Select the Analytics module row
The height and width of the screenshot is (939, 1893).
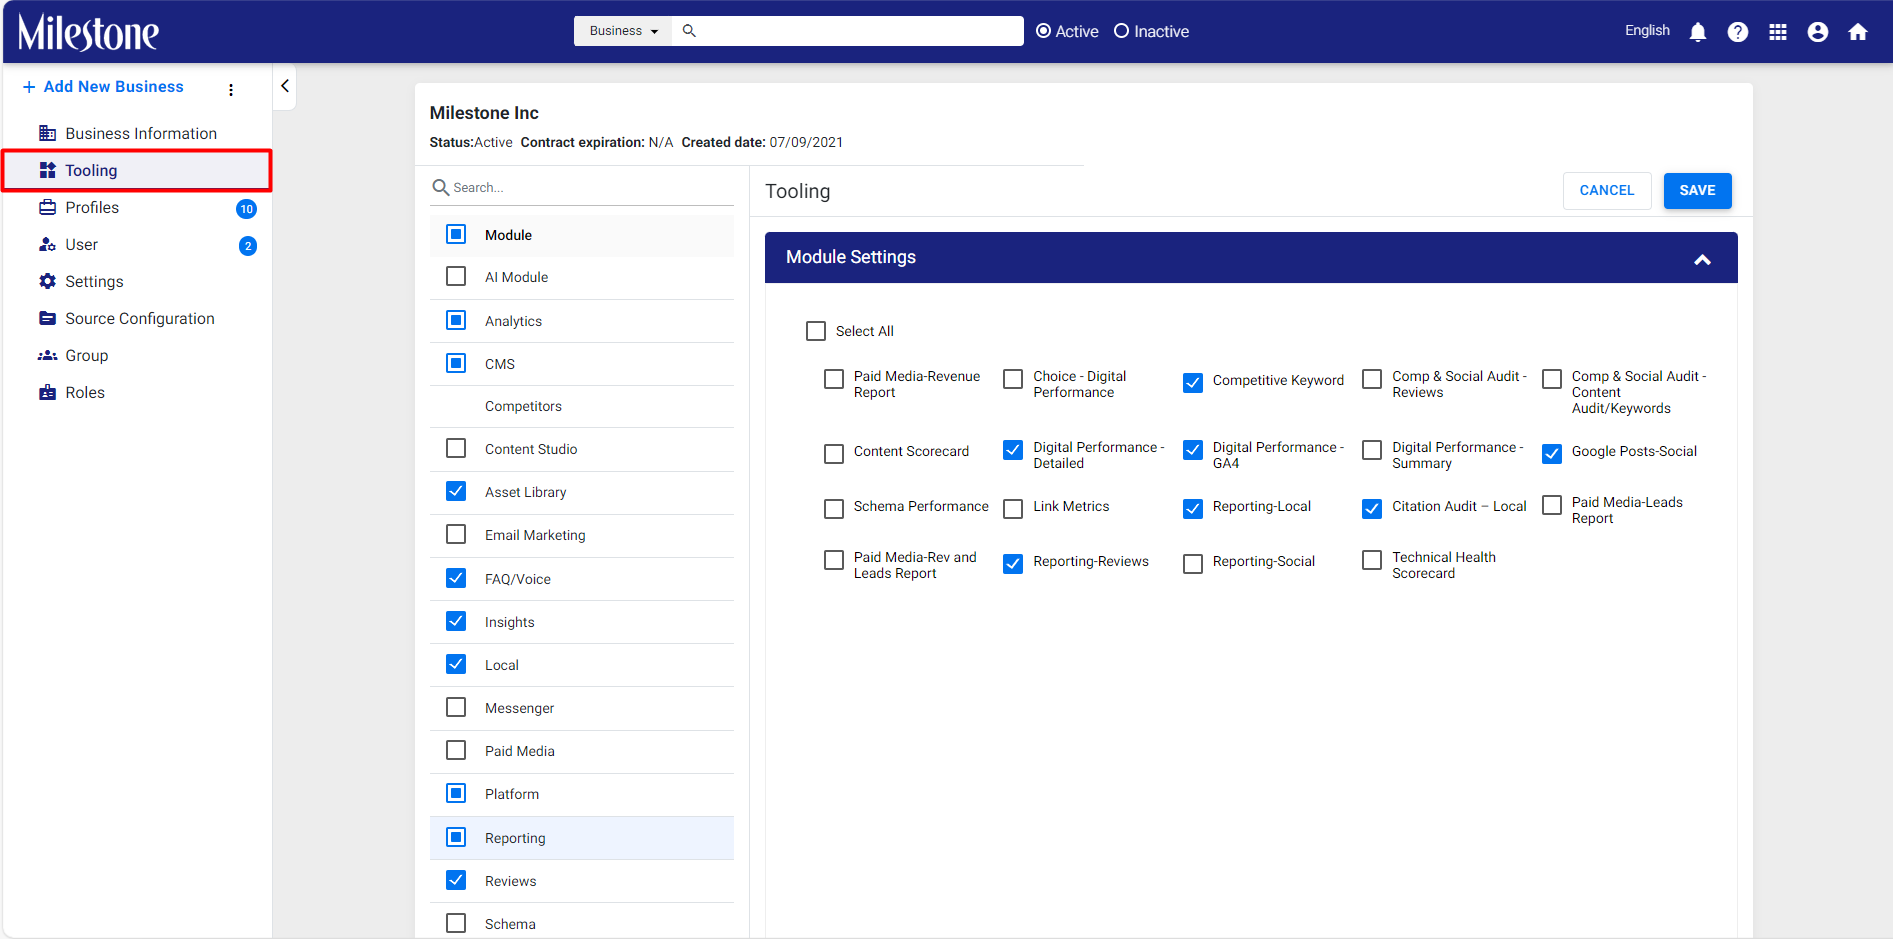click(582, 321)
